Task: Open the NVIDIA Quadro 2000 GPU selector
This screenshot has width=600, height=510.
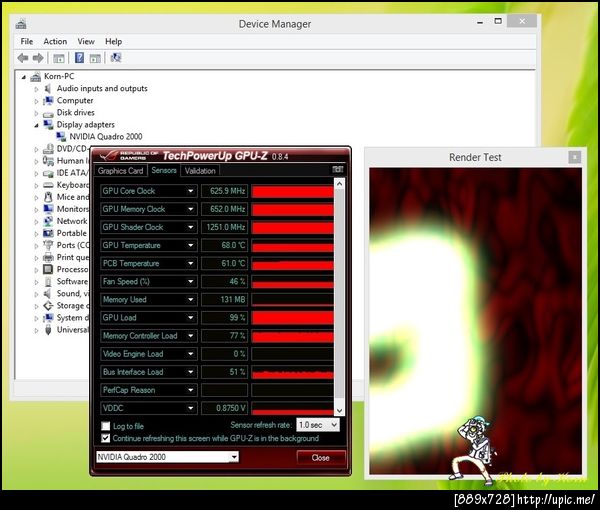Action: point(167,457)
